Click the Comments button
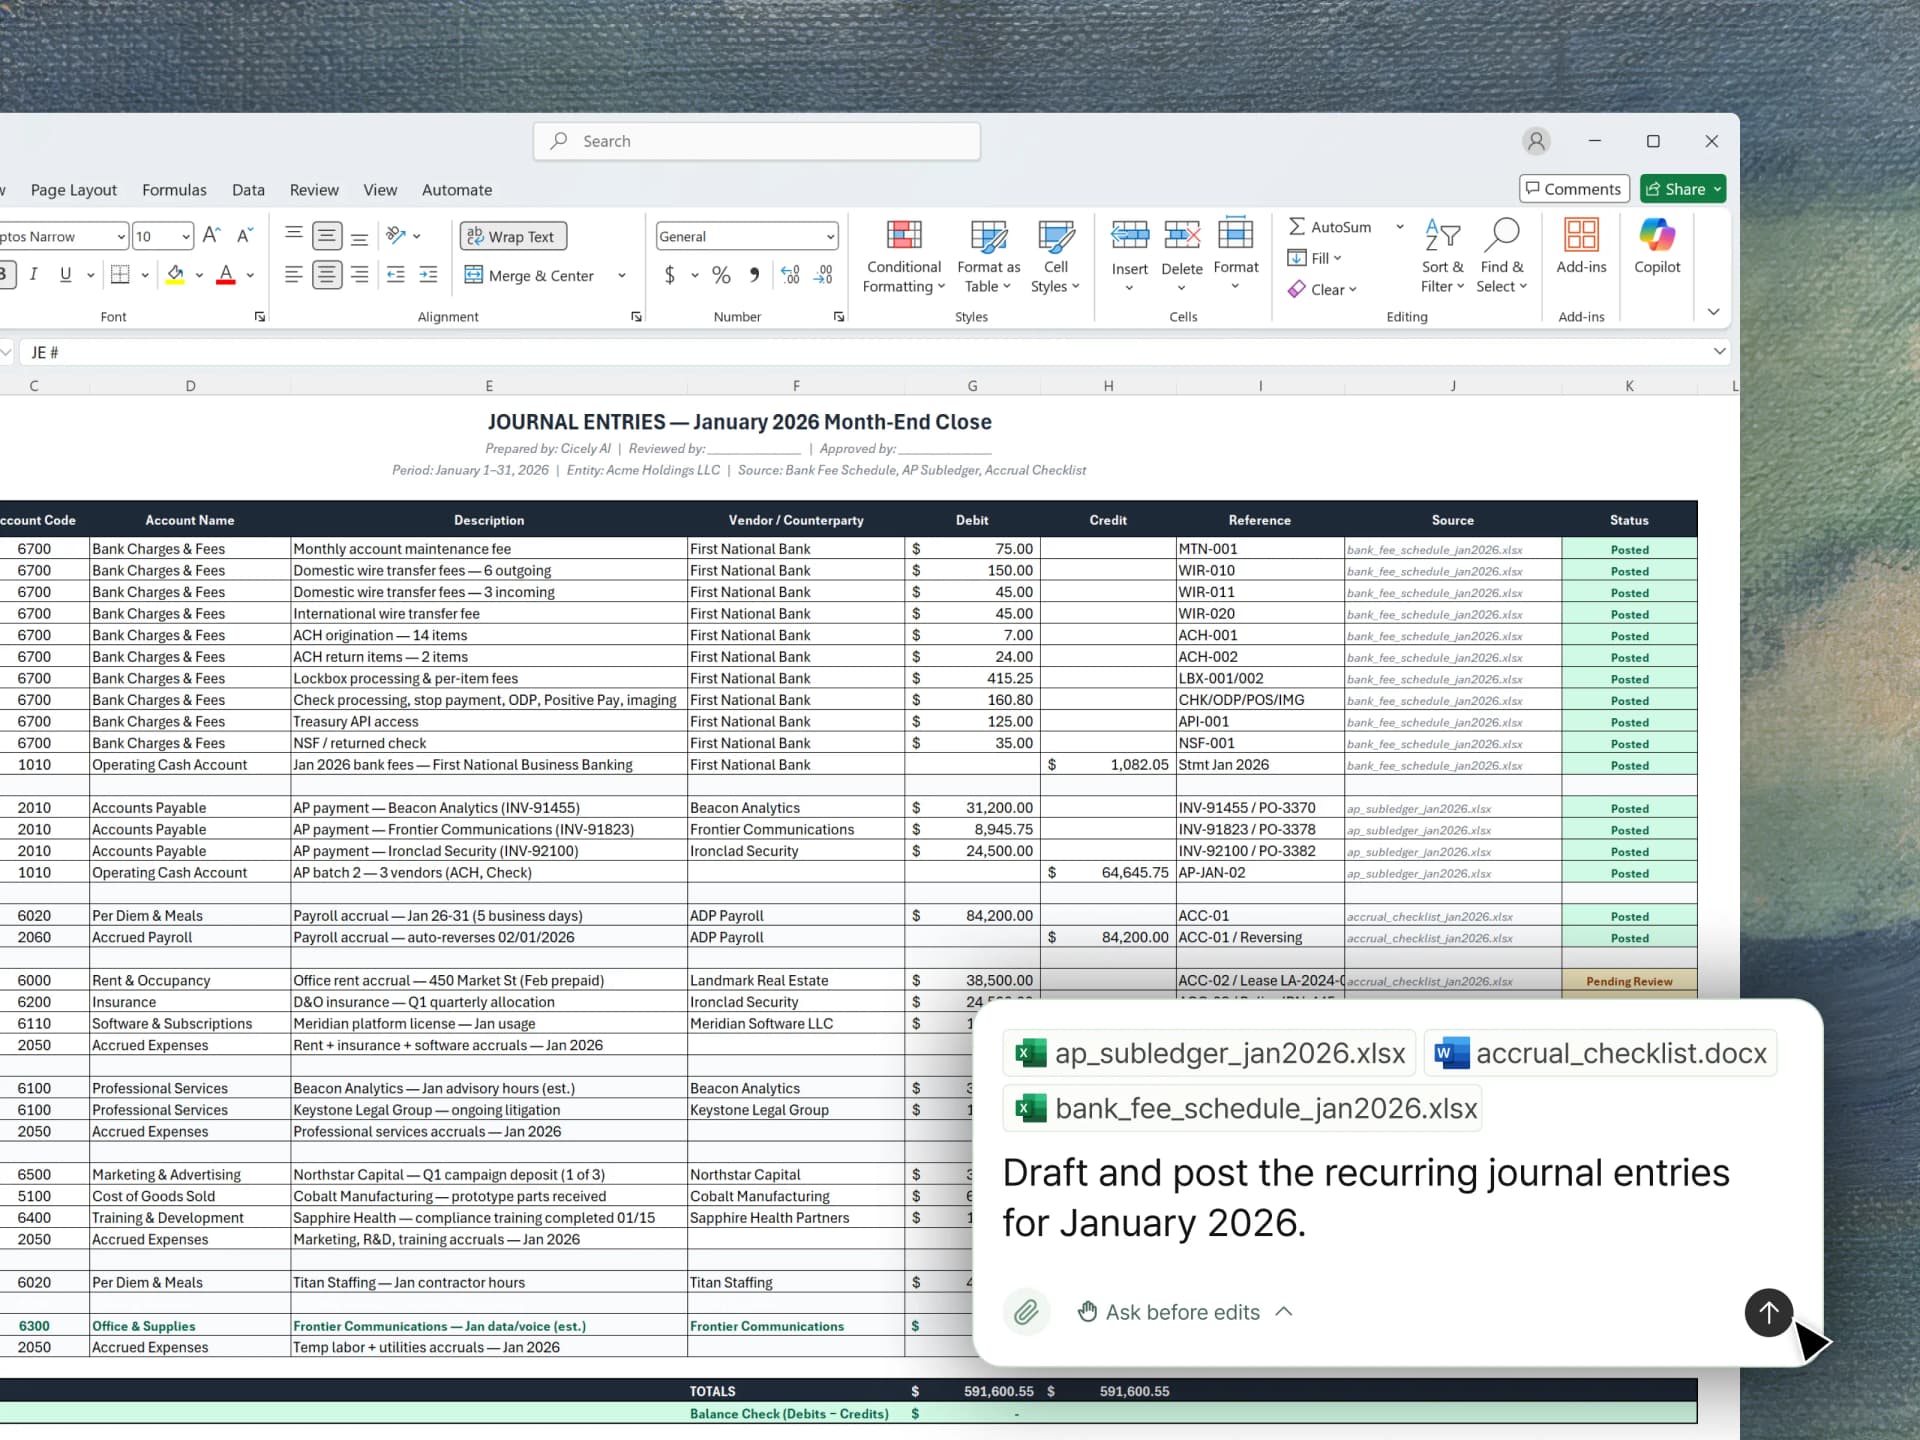 point(1573,189)
